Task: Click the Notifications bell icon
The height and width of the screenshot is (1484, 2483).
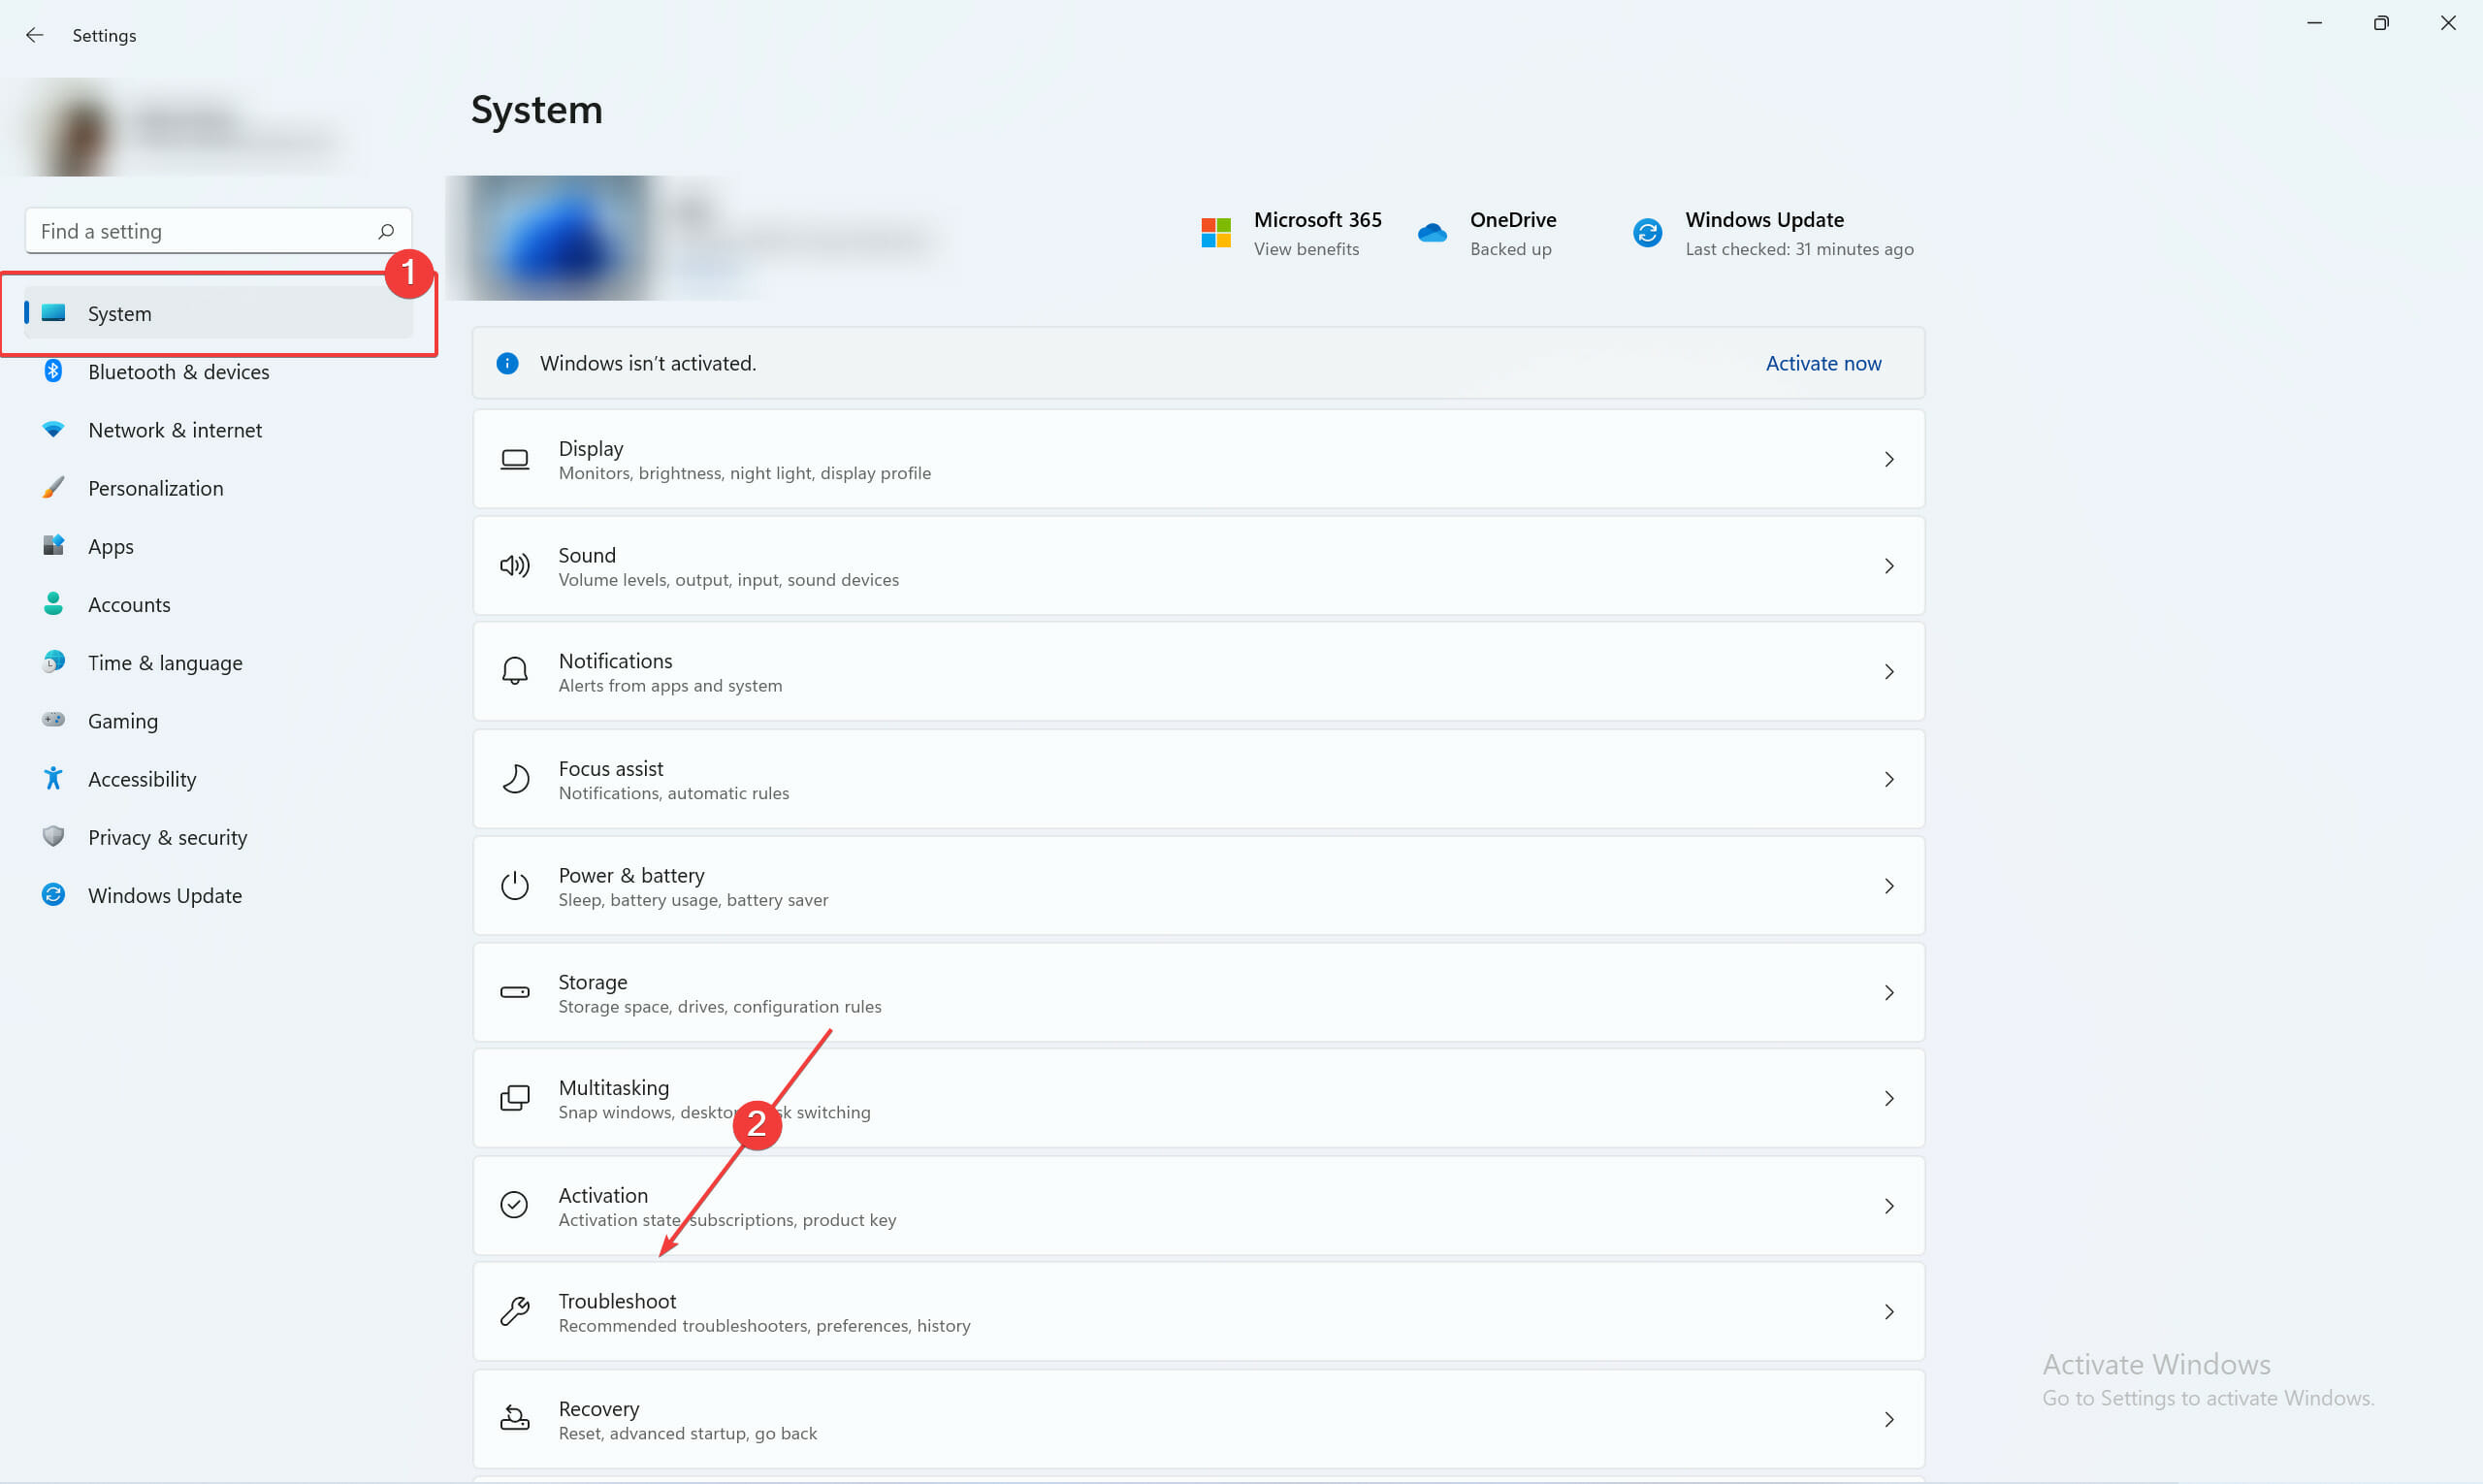Action: click(515, 671)
